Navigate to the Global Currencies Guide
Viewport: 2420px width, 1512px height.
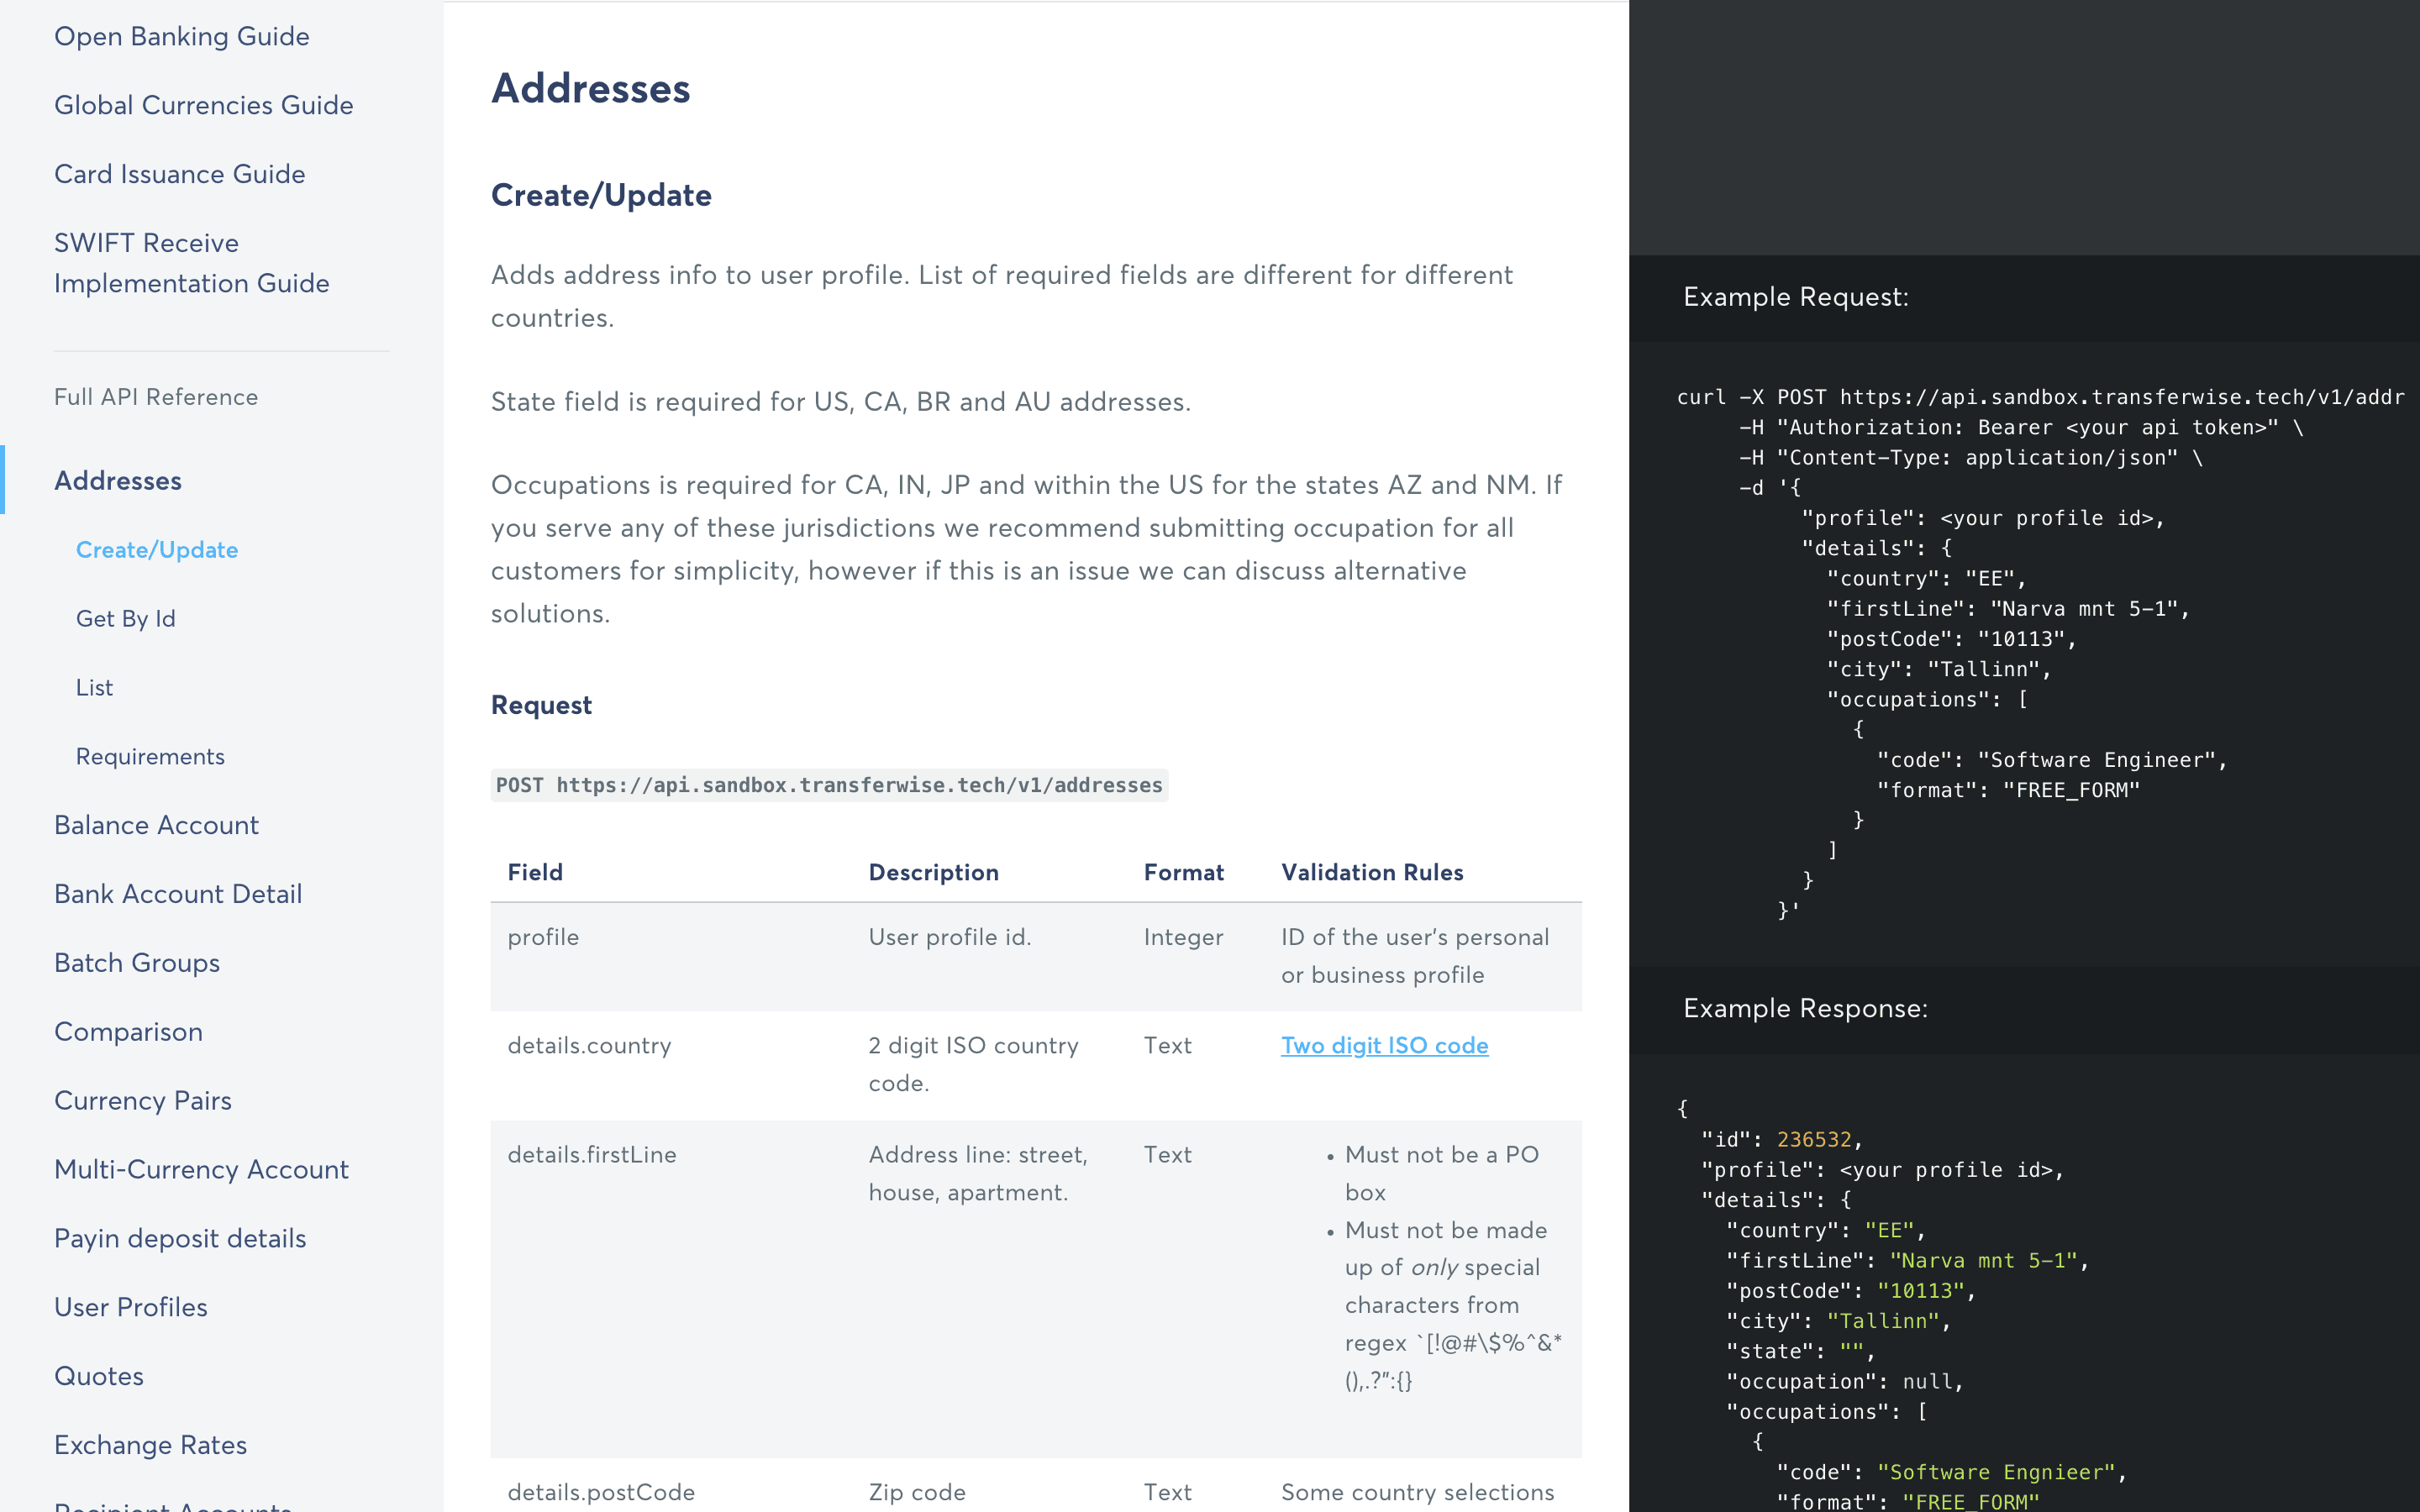point(203,105)
